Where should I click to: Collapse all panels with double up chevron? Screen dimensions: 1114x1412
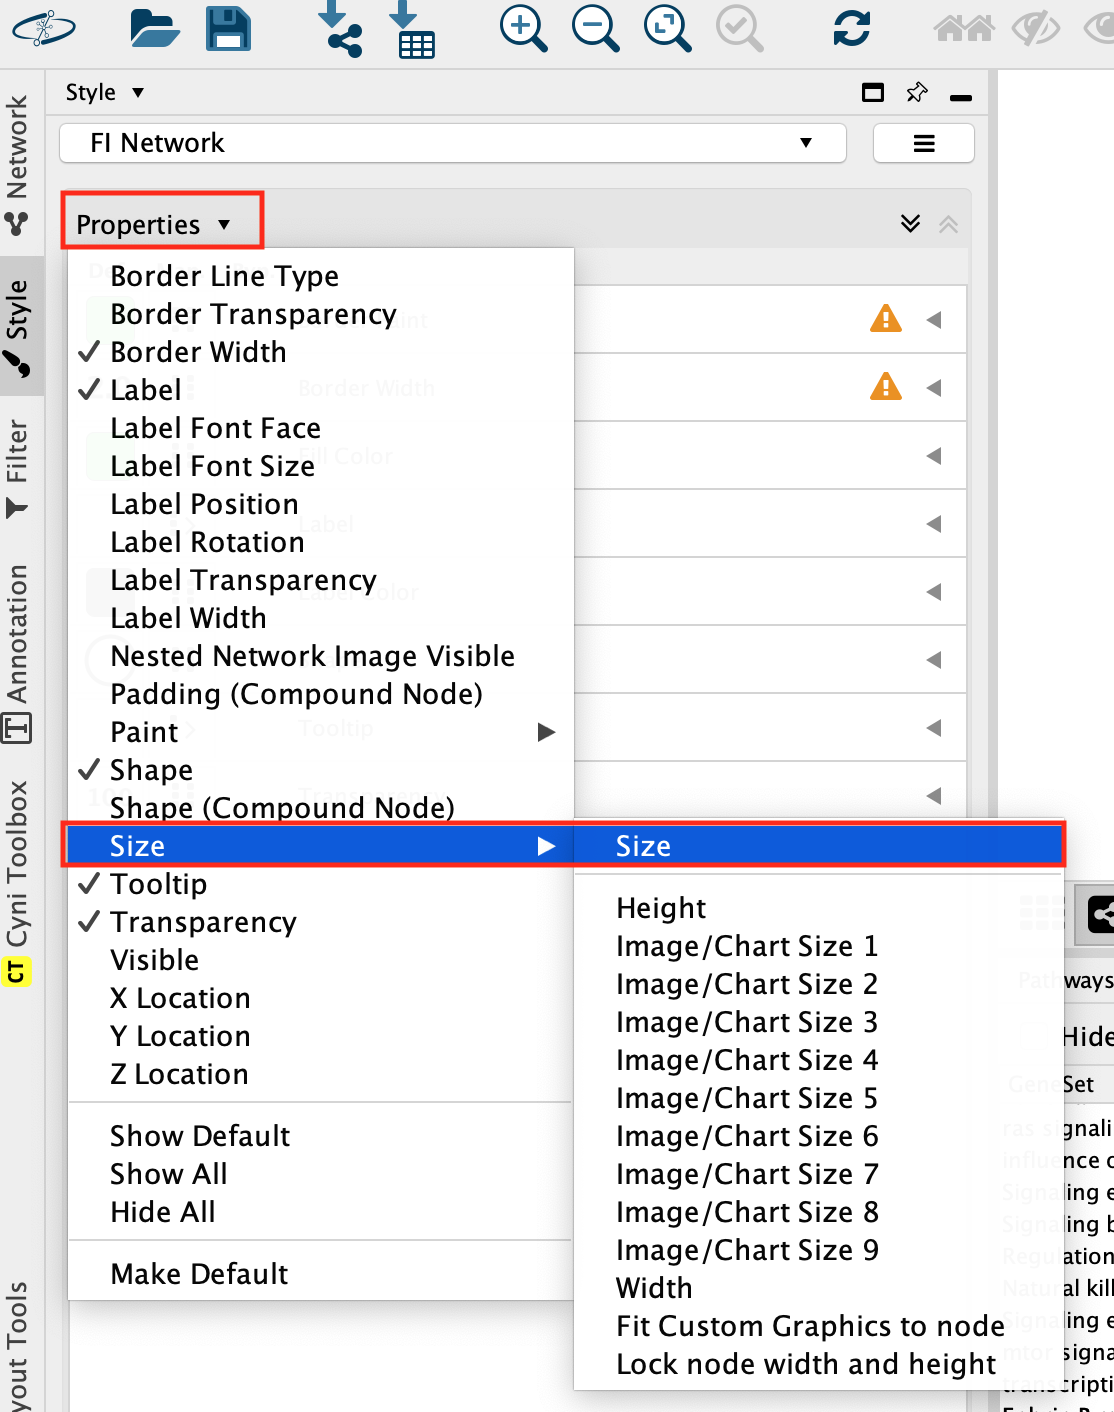[x=948, y=224]
